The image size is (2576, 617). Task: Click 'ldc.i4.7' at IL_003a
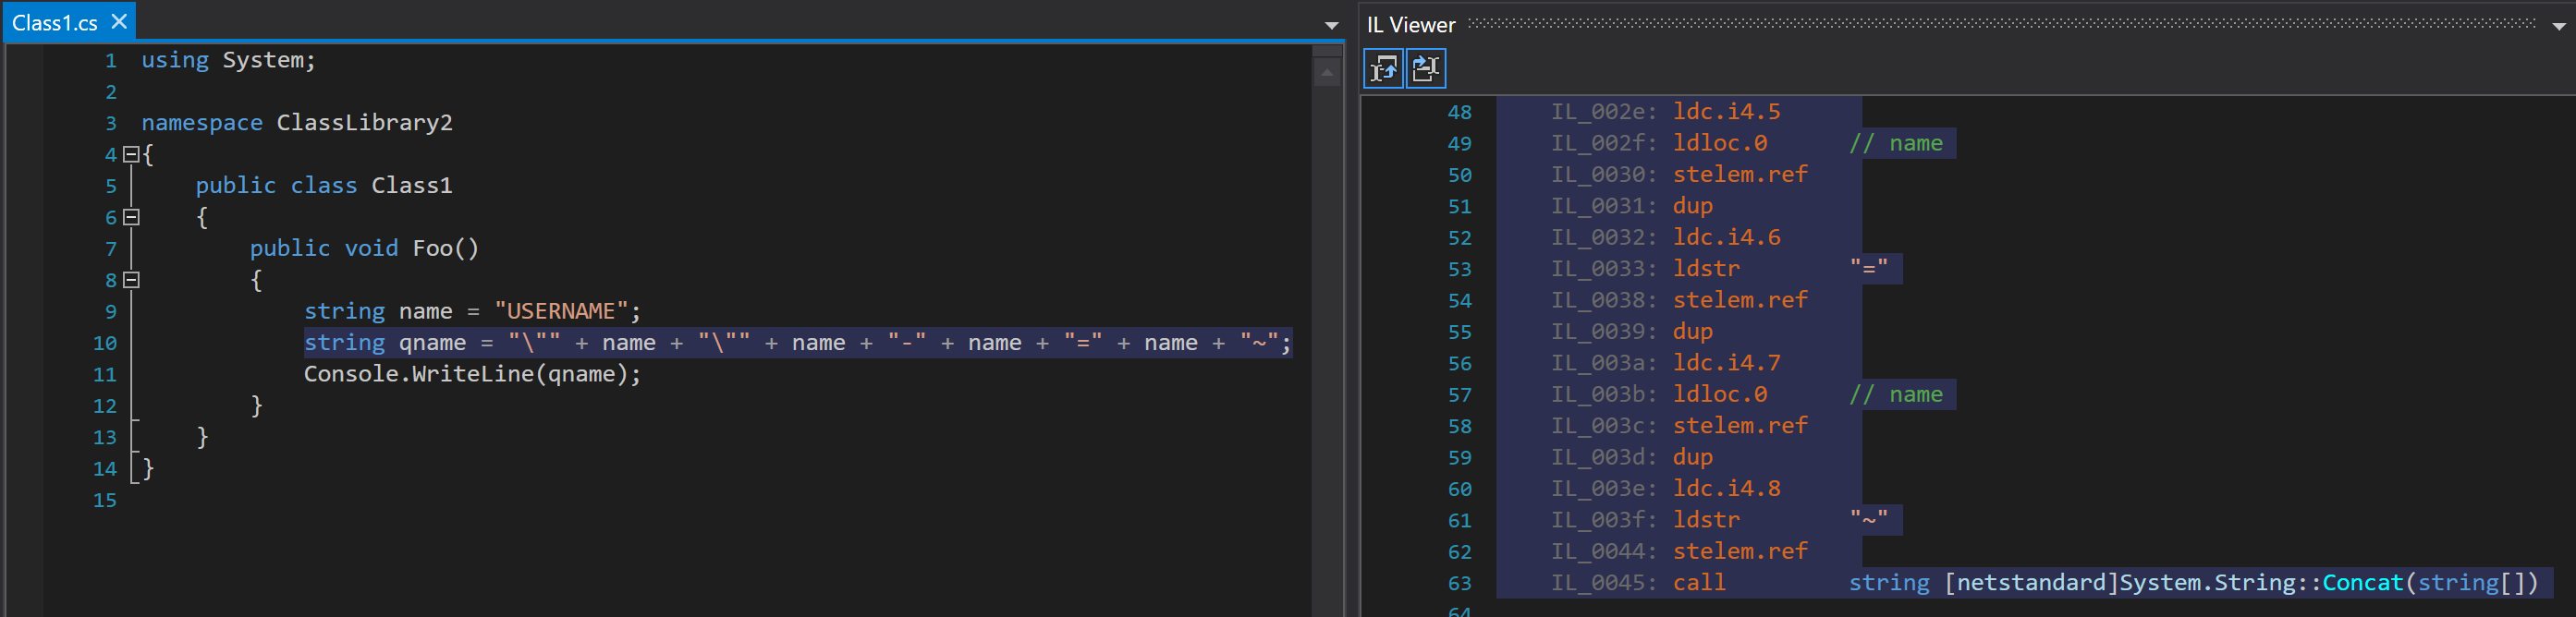[x=1726, y=363]
